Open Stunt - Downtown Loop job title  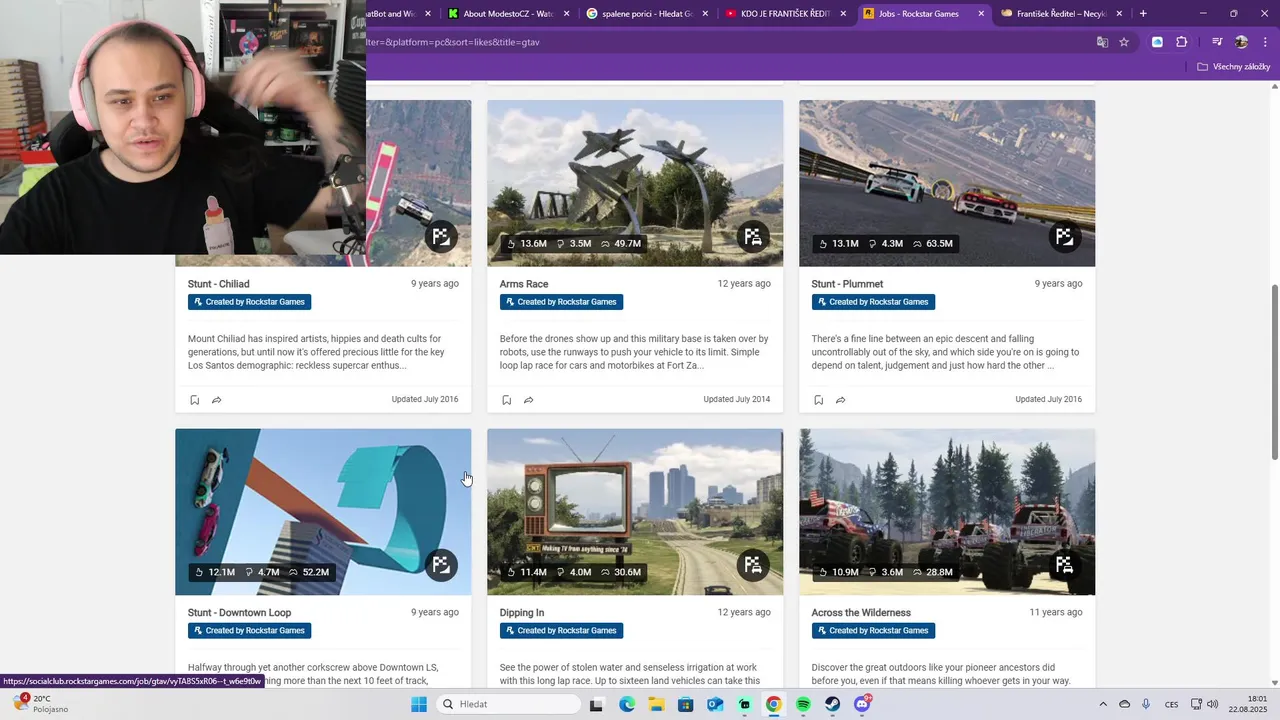pos(240,613)
